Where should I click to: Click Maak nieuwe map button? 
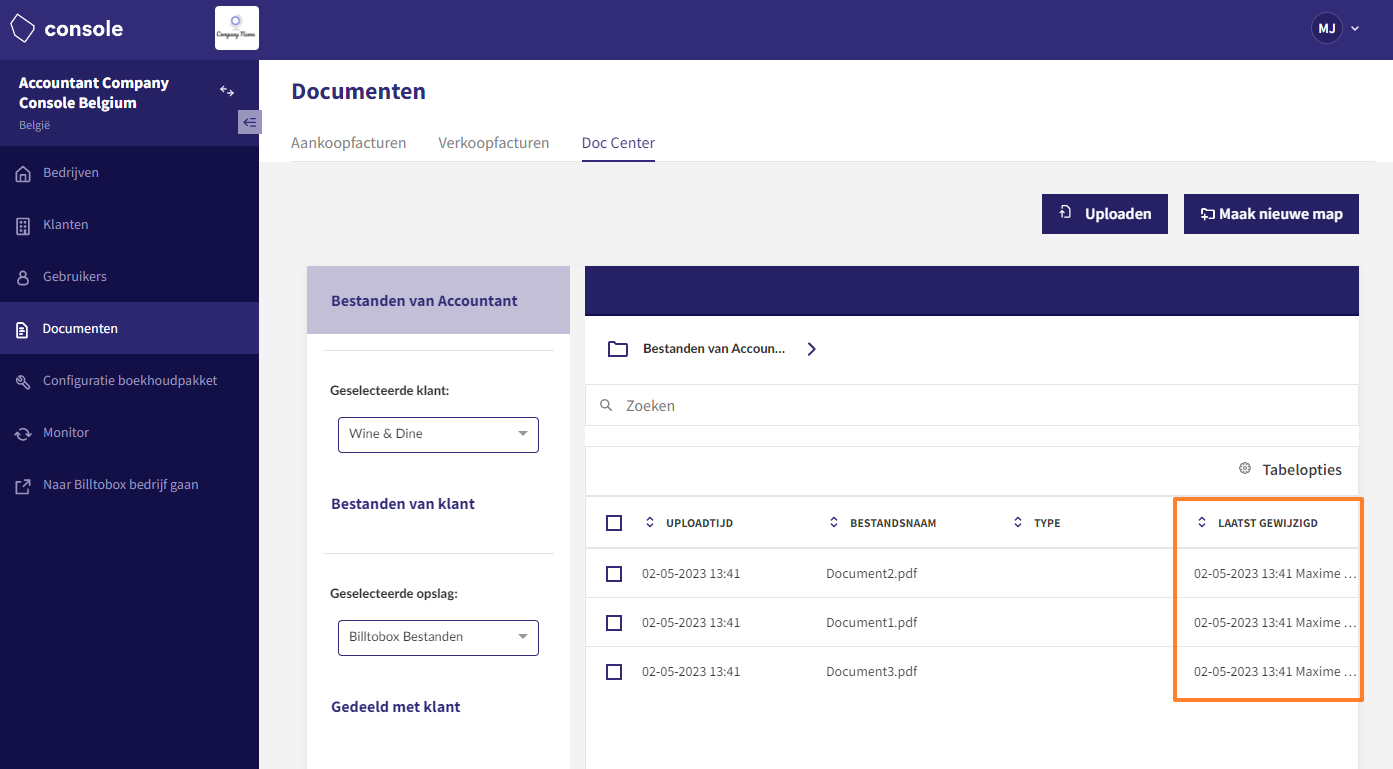(x=1271, y=214)
